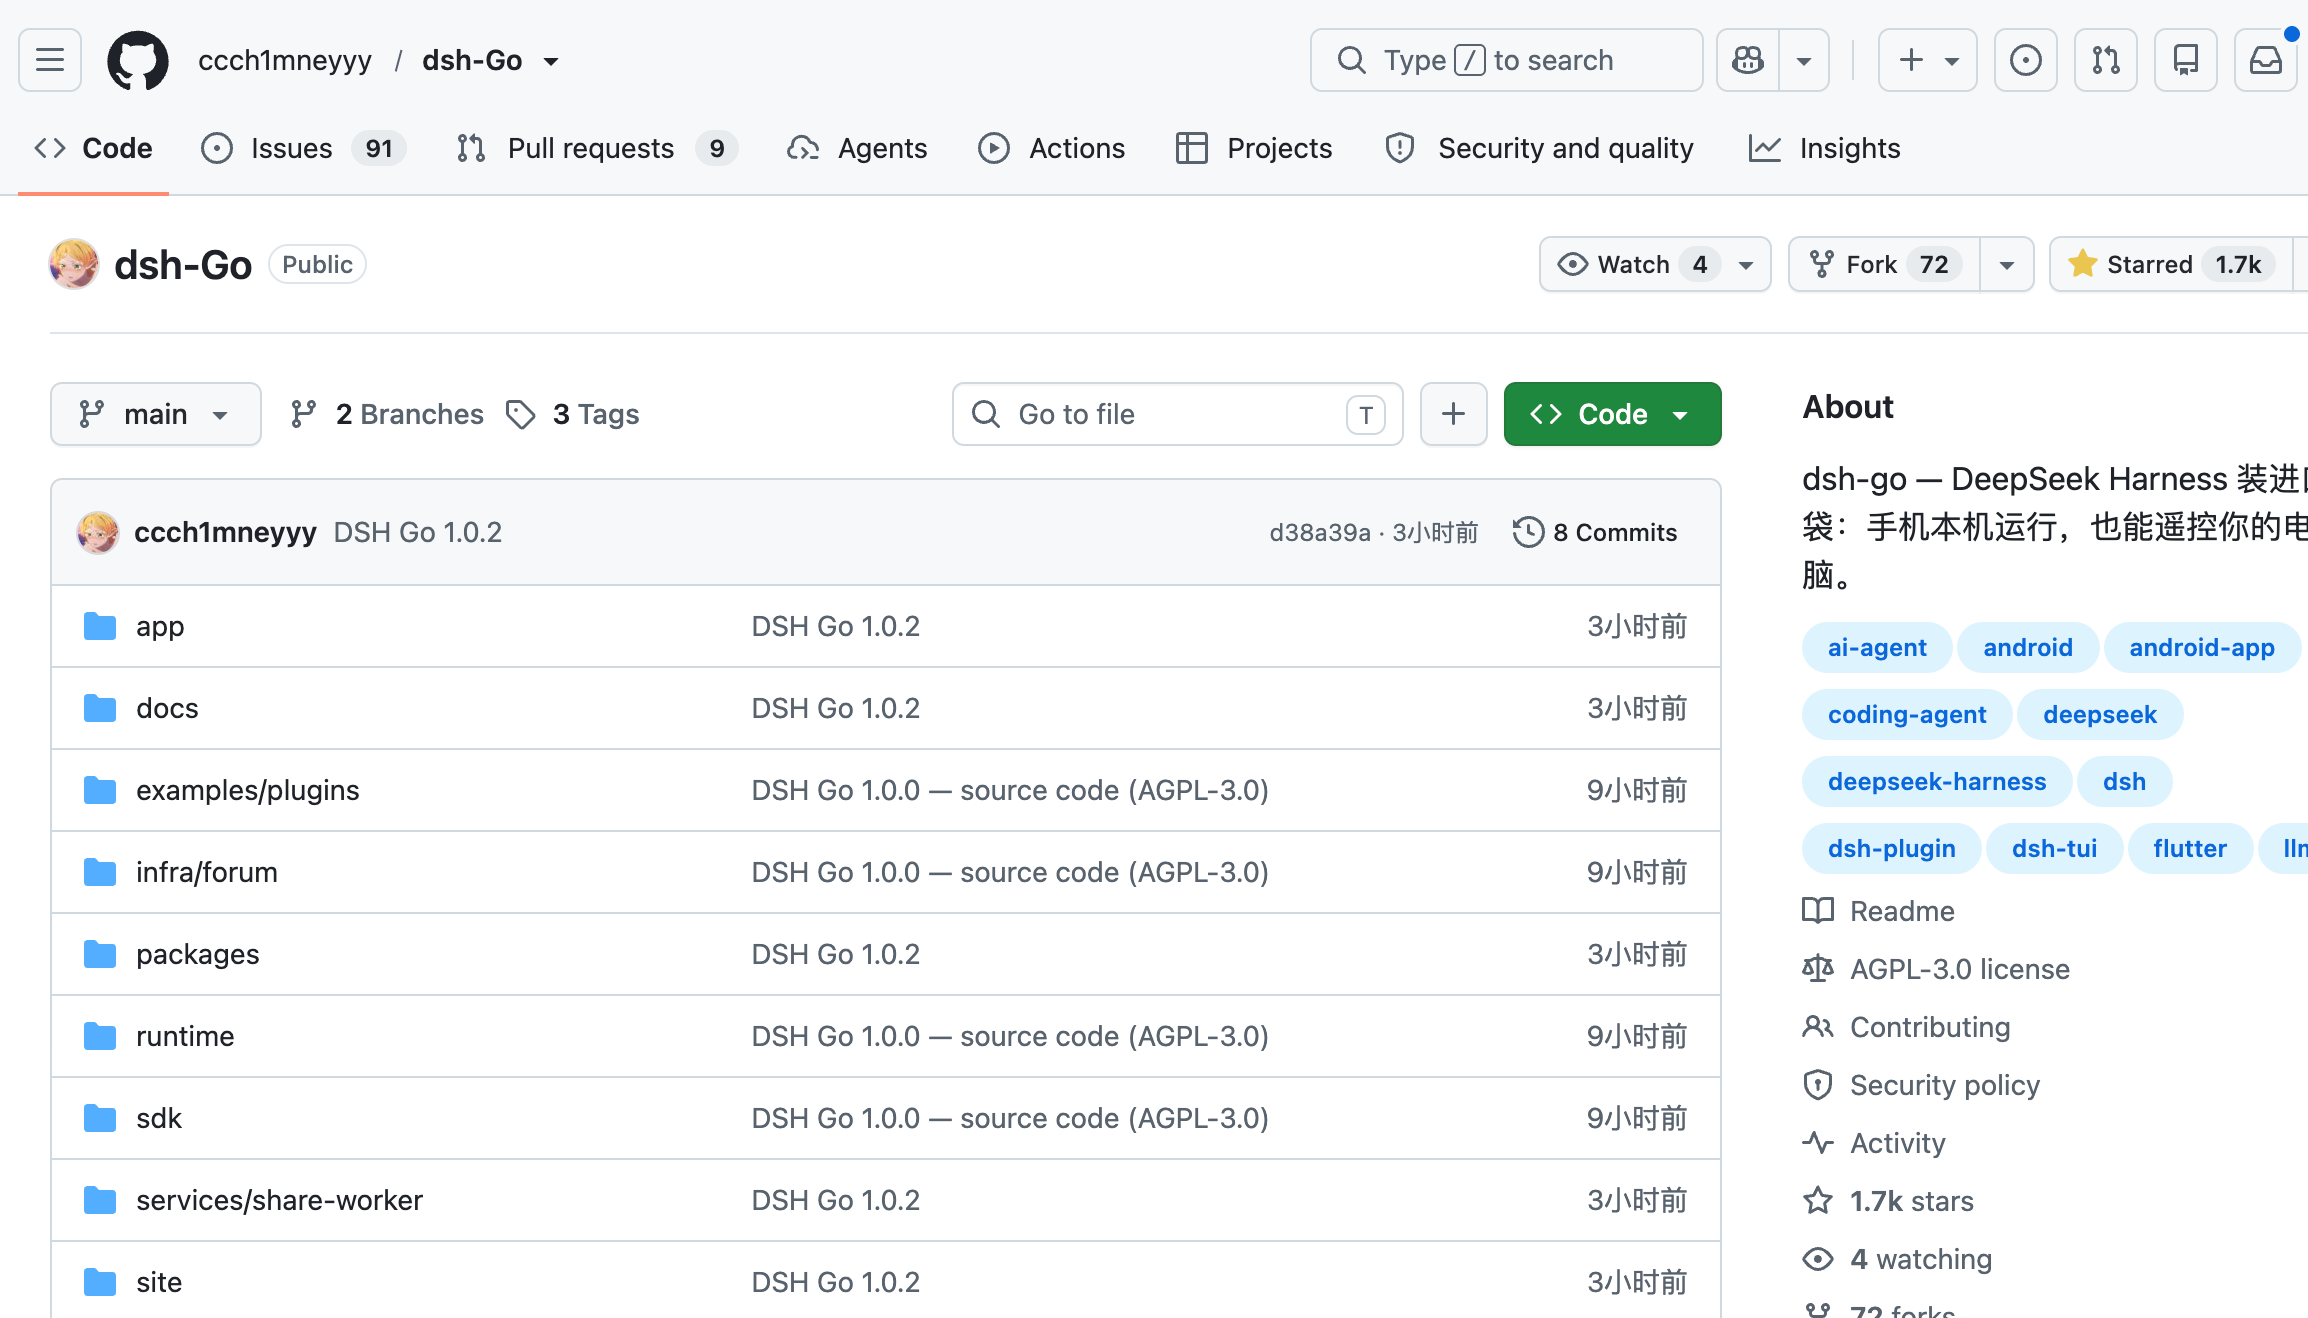
Task: Fork this repository
Action: [x=1884, y=264]
